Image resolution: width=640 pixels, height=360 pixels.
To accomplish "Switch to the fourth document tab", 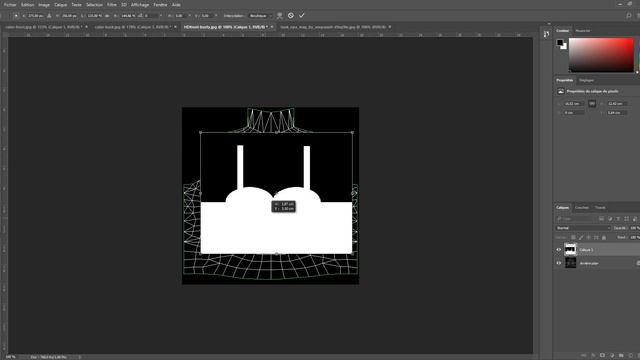I will (333, 27).
